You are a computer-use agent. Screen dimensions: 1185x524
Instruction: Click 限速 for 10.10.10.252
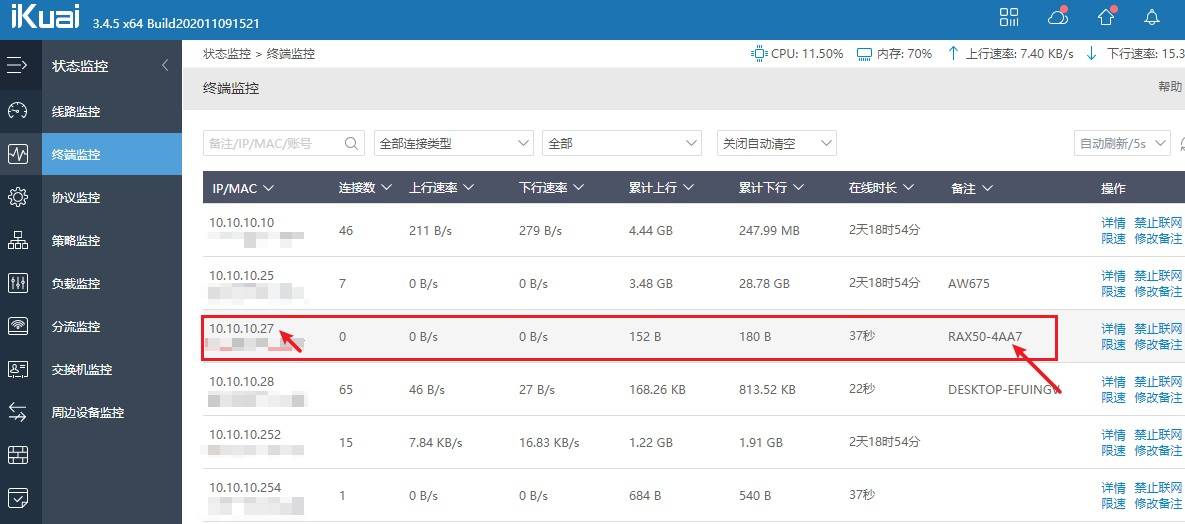pos(1113,450)
